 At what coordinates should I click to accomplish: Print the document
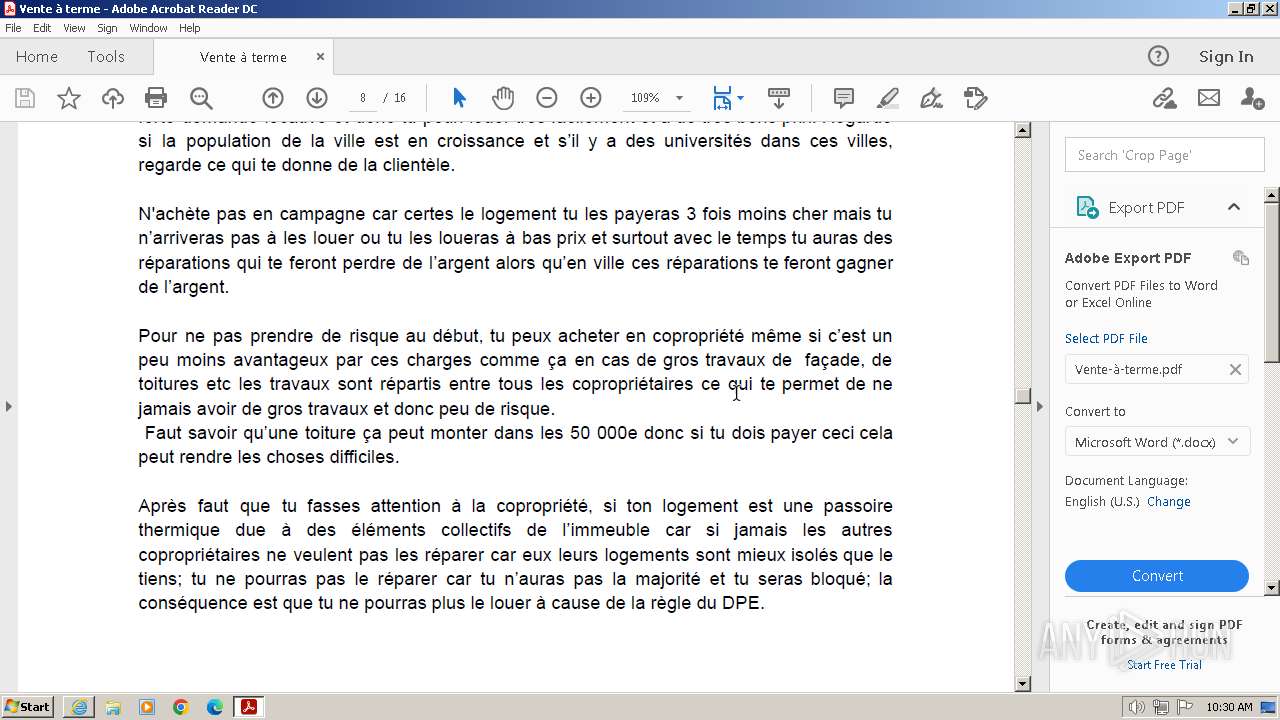coord(156,98)
